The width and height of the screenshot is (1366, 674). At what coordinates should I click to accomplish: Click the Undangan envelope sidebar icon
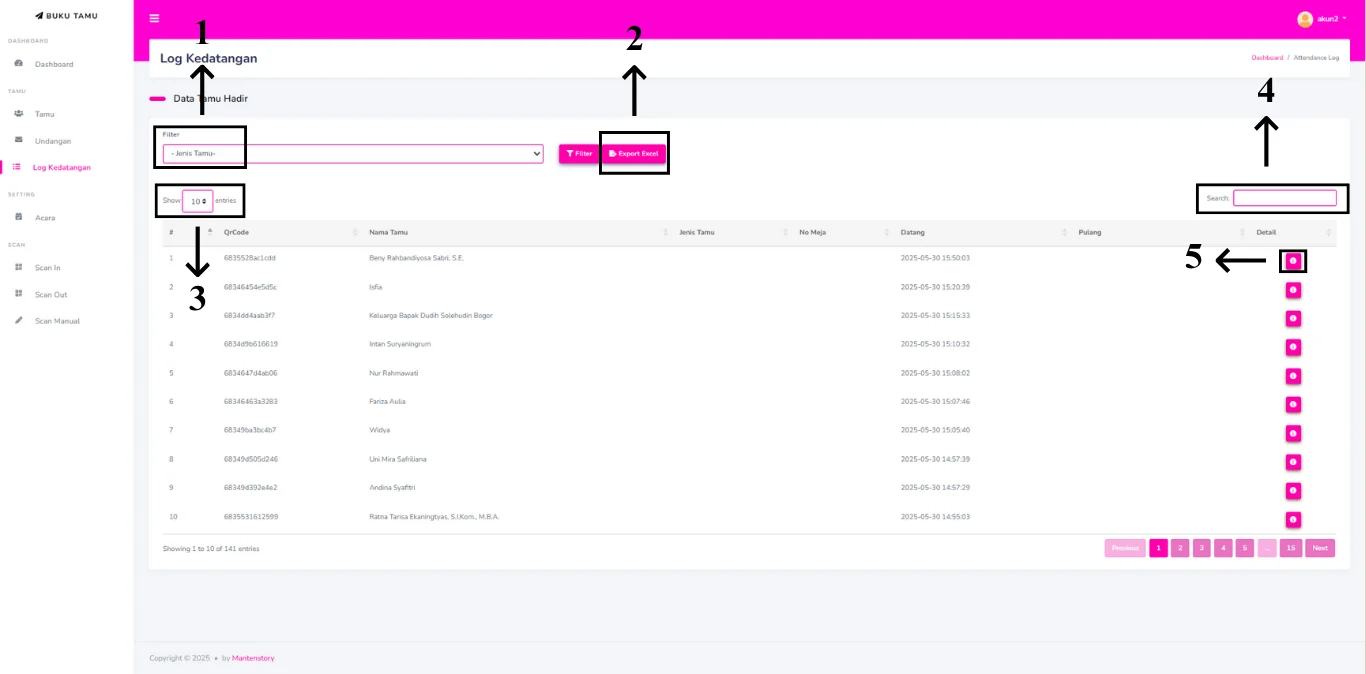19,140
